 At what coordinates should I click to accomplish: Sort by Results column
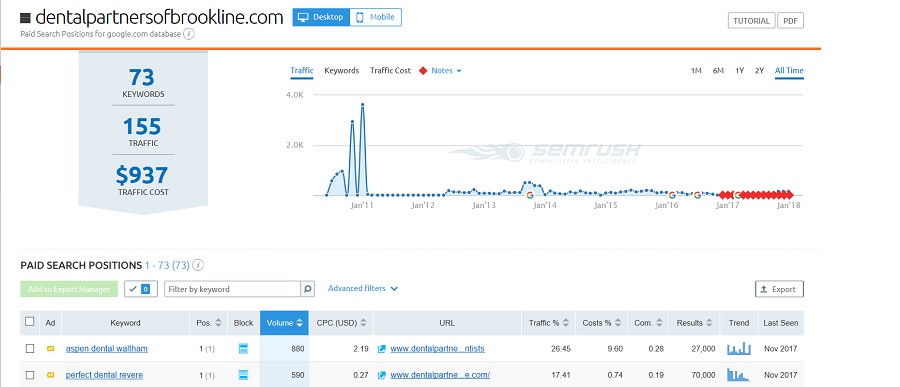[694, 323]
